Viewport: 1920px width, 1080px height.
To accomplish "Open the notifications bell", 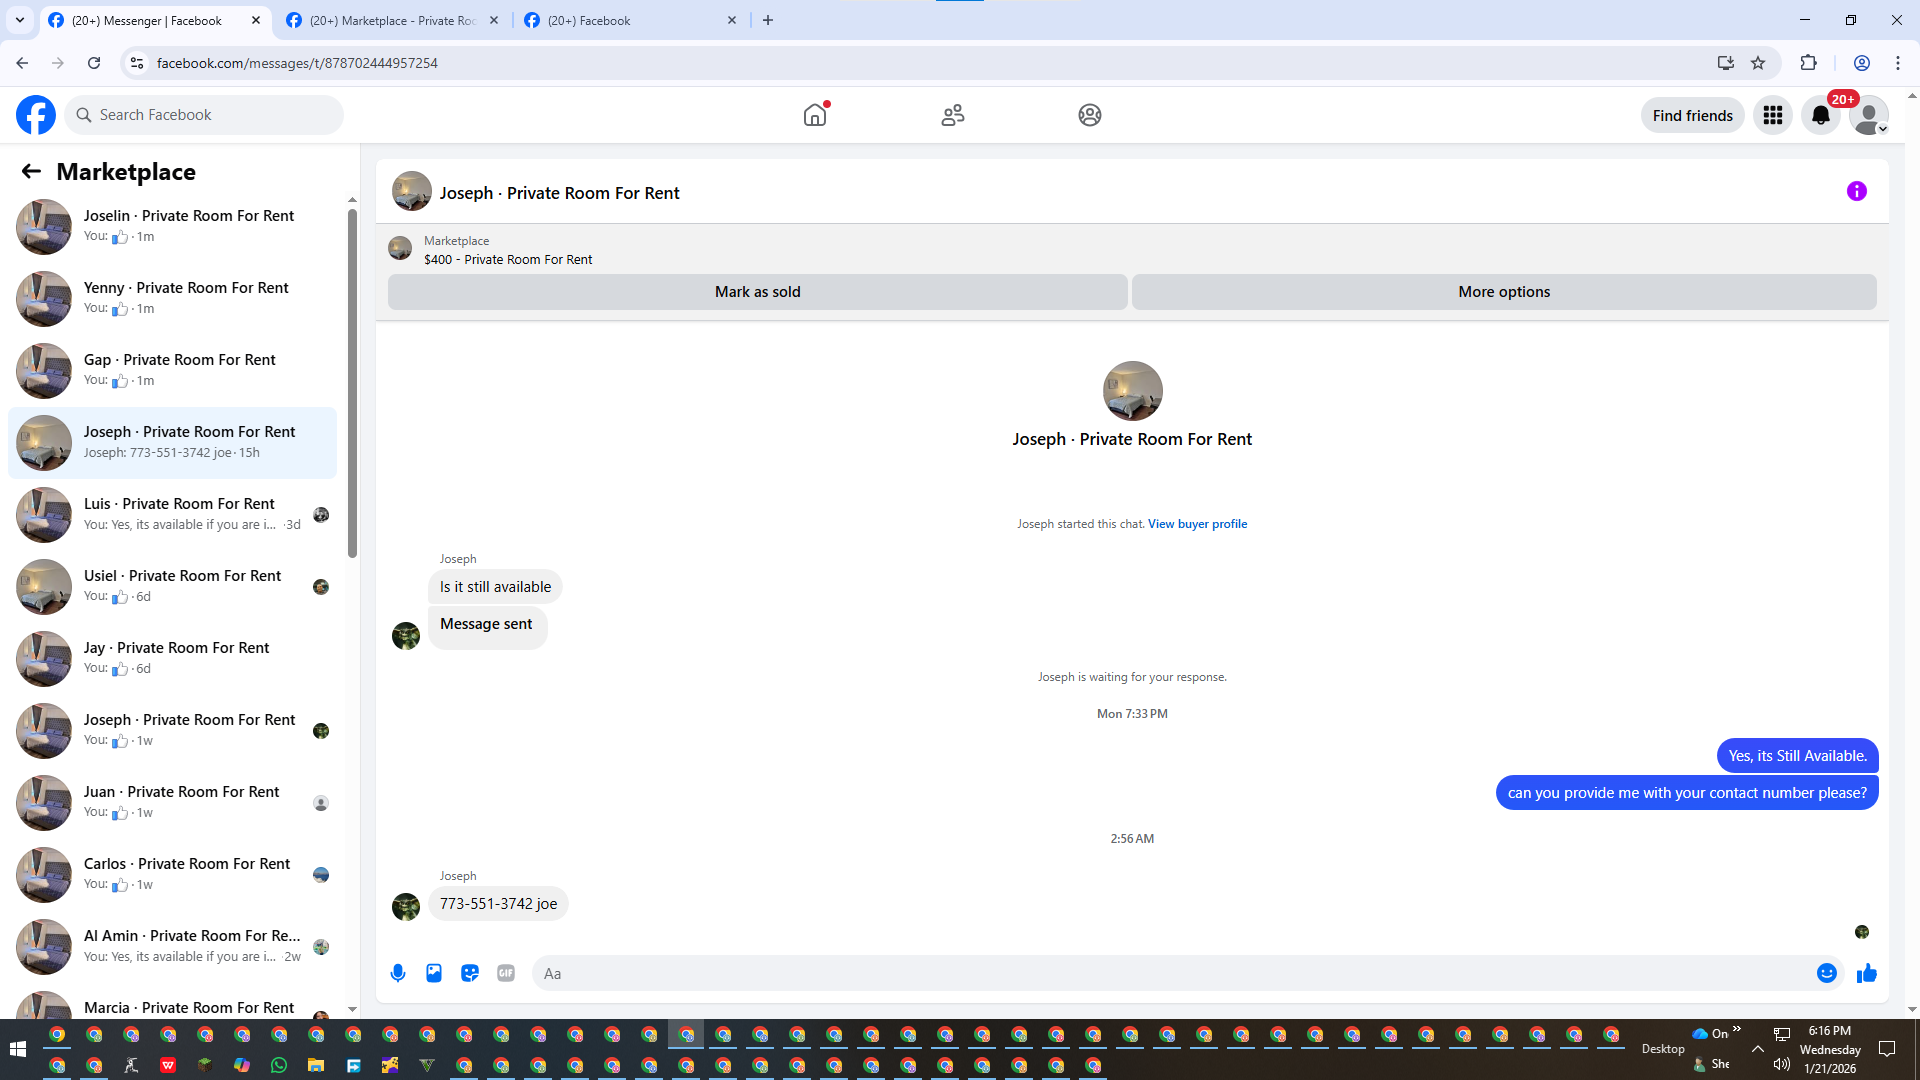I will [x=1820, y=116].
